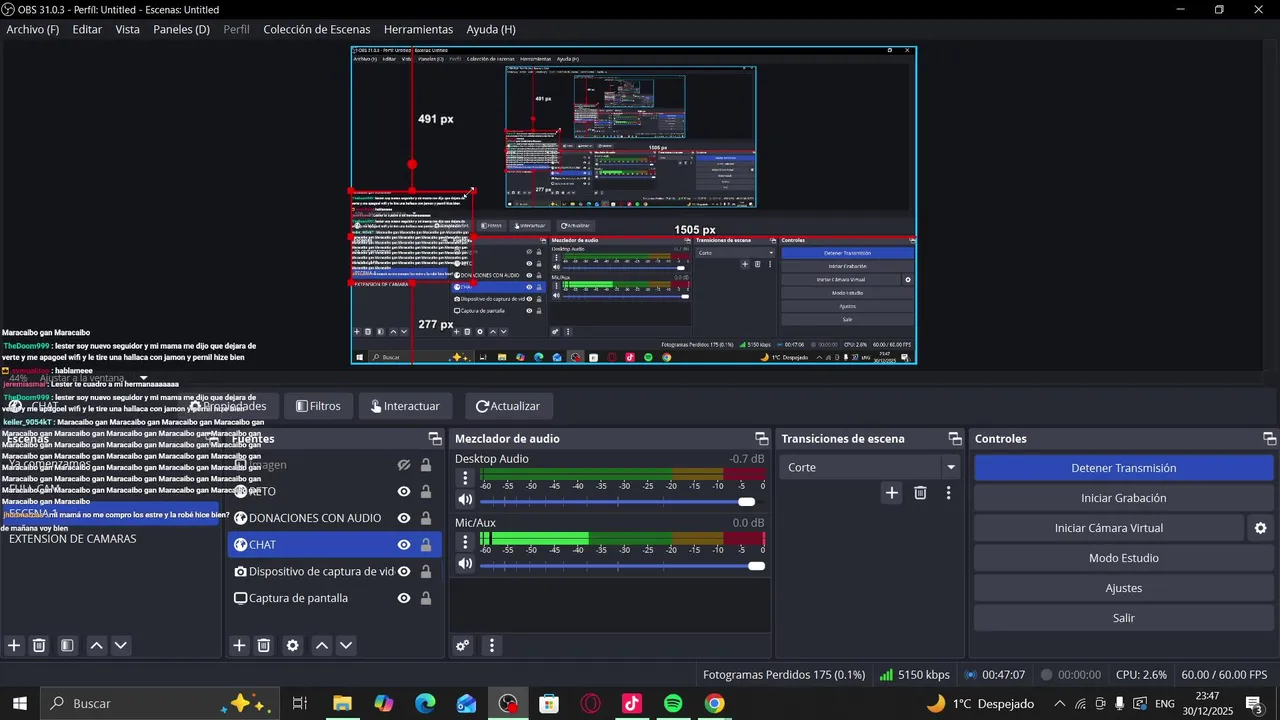The image size is (1280, 720).
Task: Show the hidden Imagen source
Action: coord(404,465)
